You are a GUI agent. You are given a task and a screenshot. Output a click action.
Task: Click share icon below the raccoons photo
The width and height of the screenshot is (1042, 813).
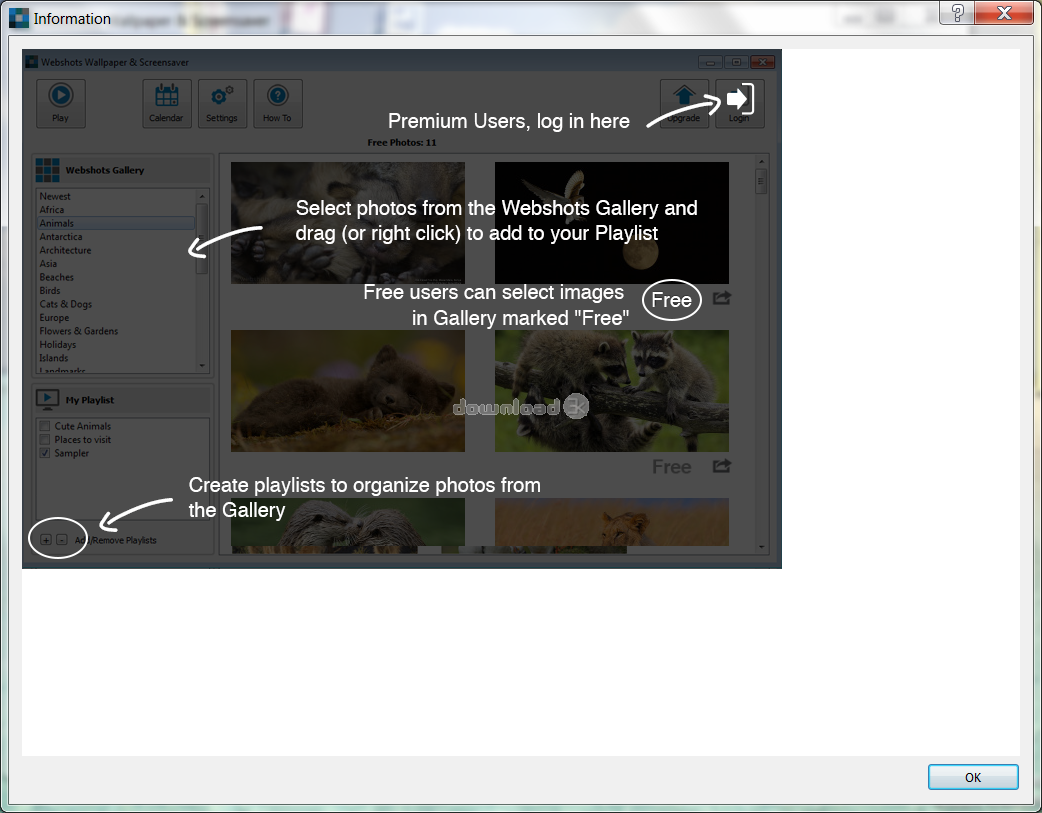[x=722, y=466]
